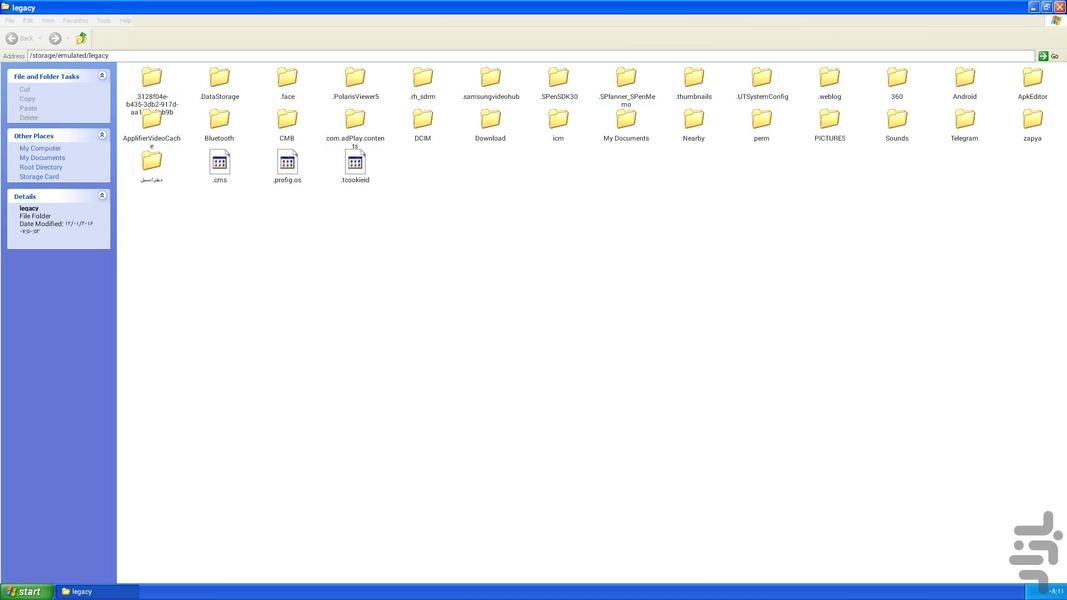
Task: Open the .profig.os file
Action: tap(287, 162)
